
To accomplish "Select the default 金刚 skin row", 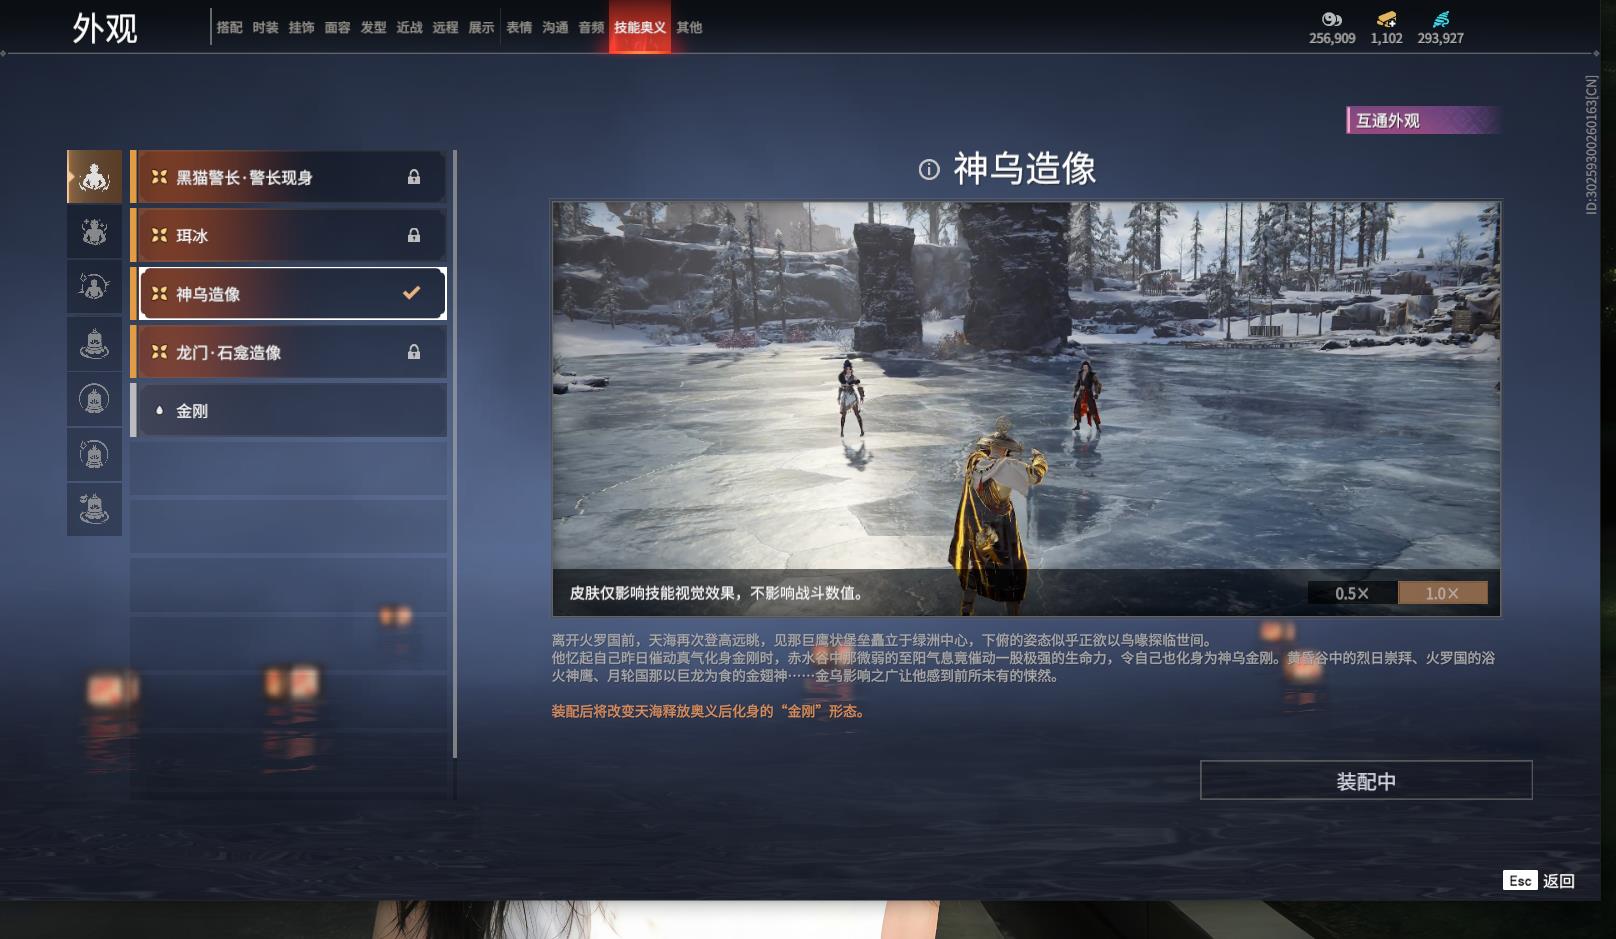I will pyautogui.click(x=288, y=410).
